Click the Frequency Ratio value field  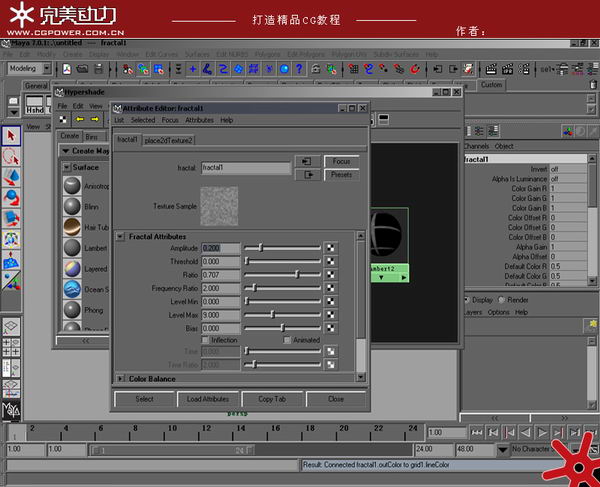tap(221, 288)
